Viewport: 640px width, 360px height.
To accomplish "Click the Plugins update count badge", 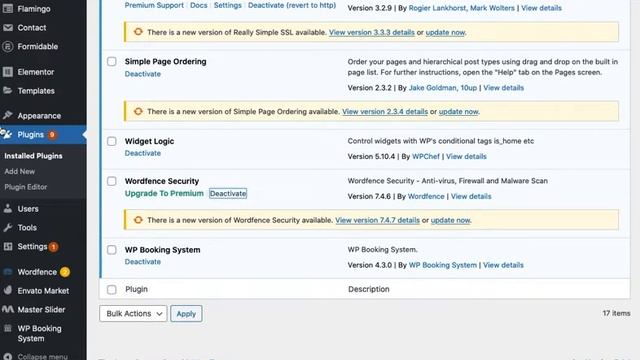I will [52, 135].
